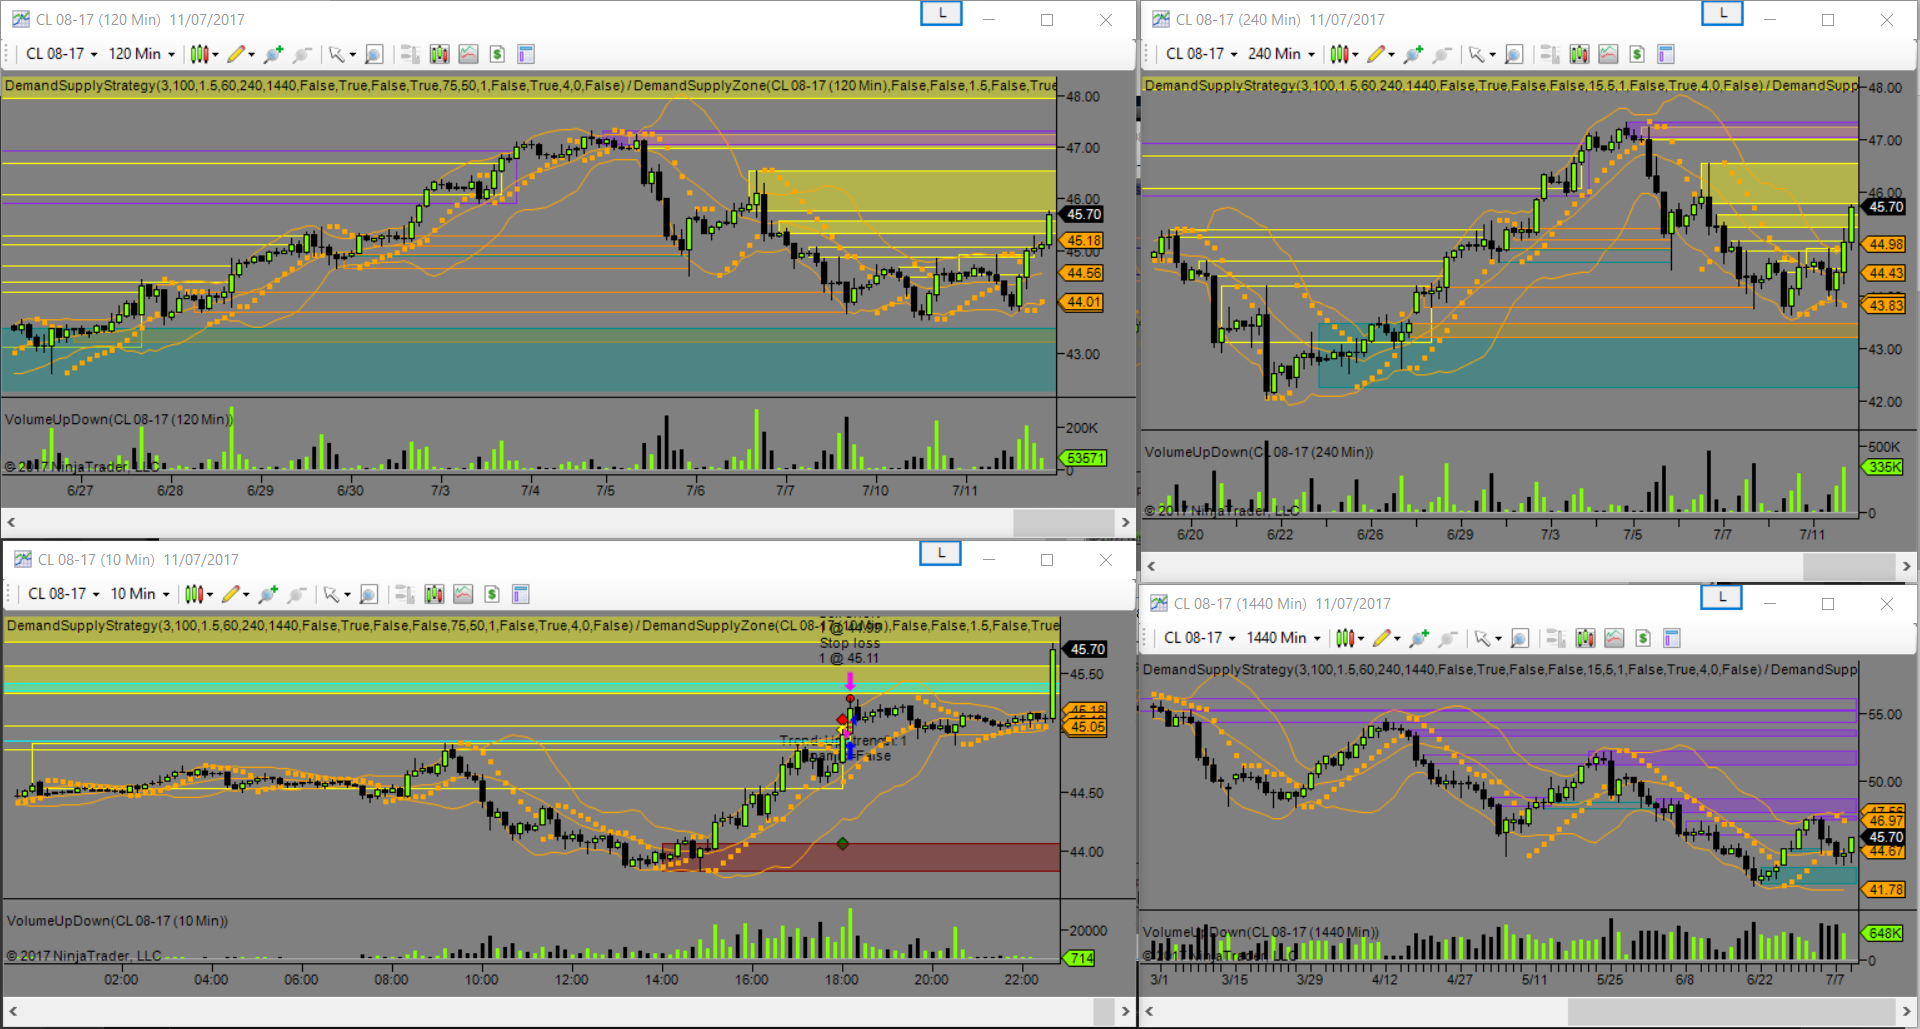Open chart style menu in 120 Min window
Screen dimensions: 1920x1029
pos(204,54)
